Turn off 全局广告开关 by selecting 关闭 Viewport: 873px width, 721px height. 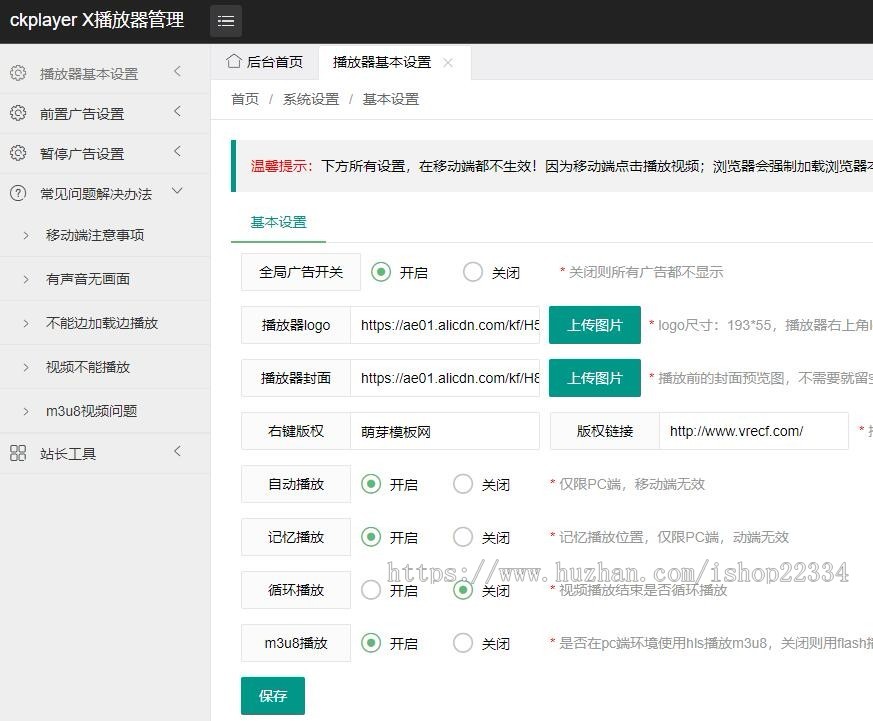[x=472, y=271]
